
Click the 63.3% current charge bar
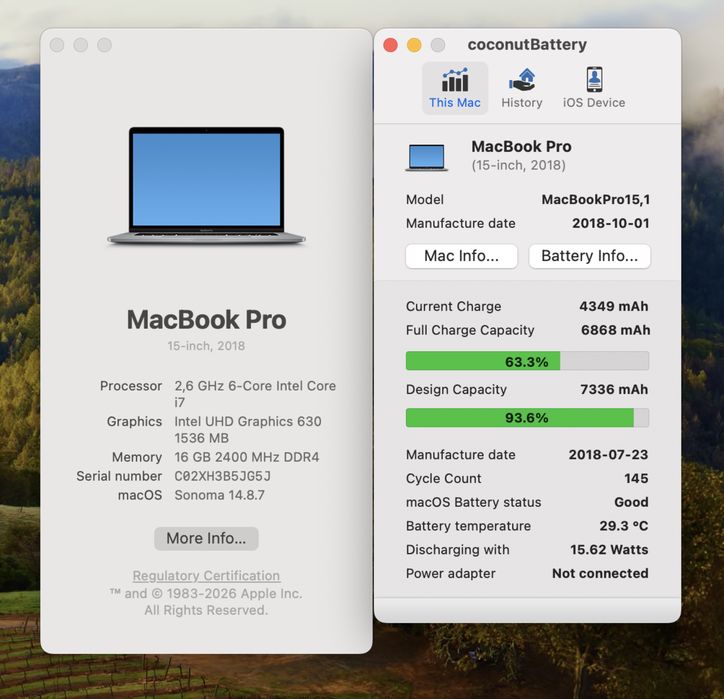coord(527,361)
